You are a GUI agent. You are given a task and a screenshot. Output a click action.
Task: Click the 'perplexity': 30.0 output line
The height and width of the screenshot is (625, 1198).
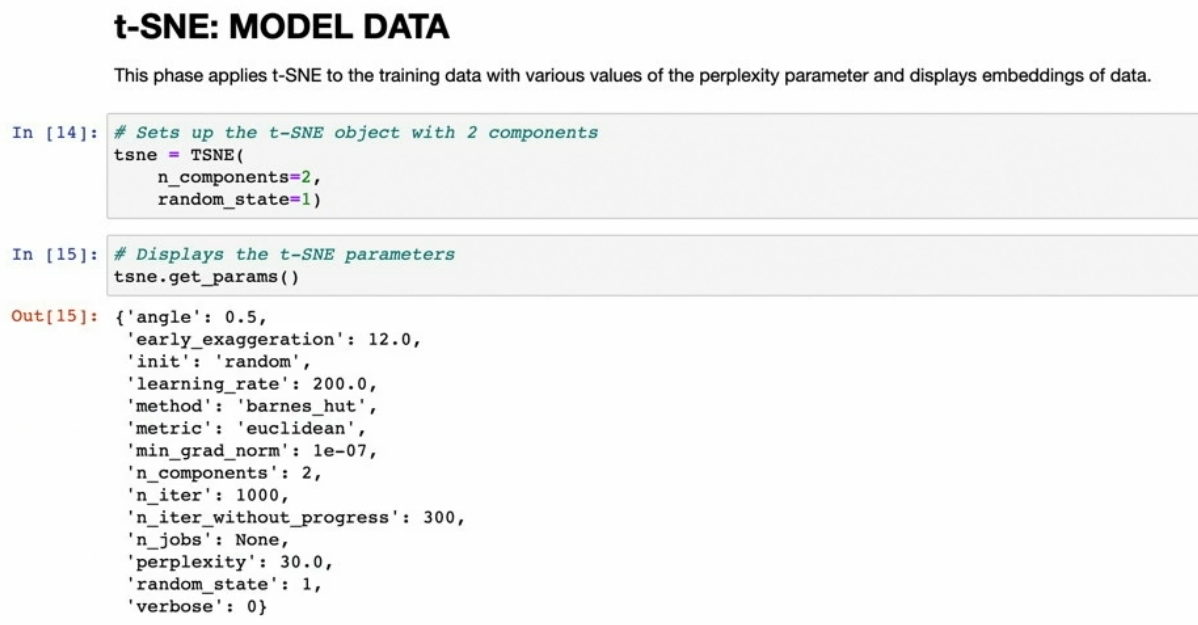coord(229,561)
